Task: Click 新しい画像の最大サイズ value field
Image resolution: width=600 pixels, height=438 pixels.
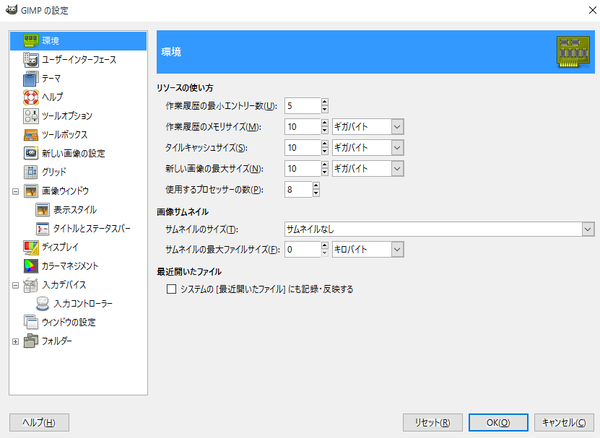Action: click(302, 169)
